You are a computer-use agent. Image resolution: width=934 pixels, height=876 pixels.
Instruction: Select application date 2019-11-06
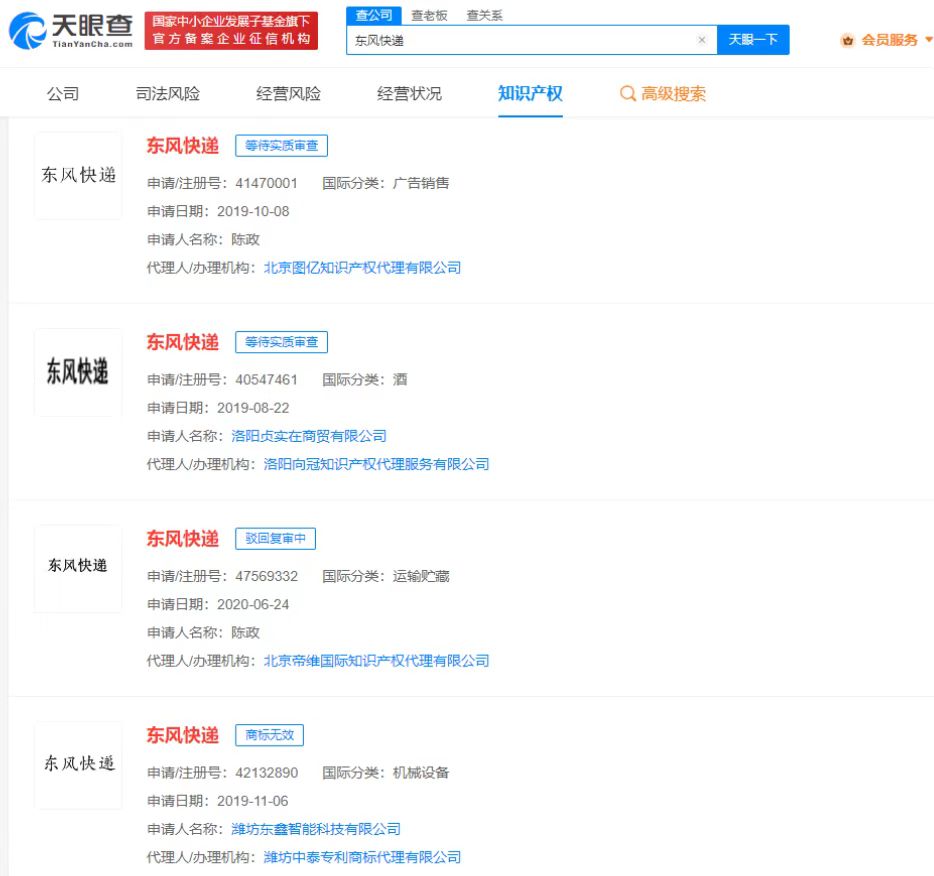(x=253, y=801)
